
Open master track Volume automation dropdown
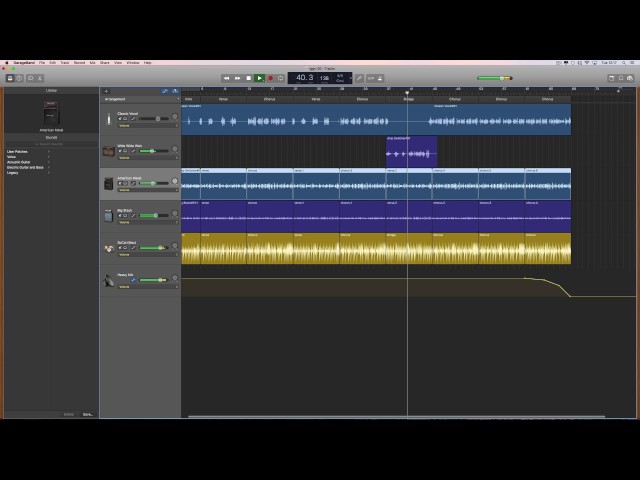[148, 287]
